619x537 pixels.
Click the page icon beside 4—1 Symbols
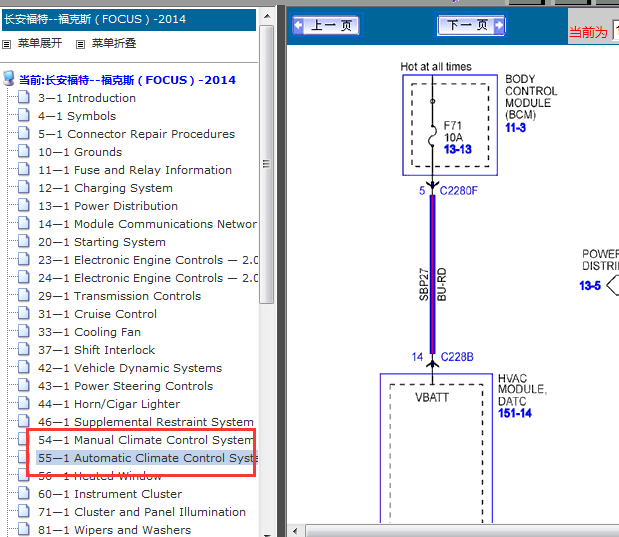coord(24,115)
